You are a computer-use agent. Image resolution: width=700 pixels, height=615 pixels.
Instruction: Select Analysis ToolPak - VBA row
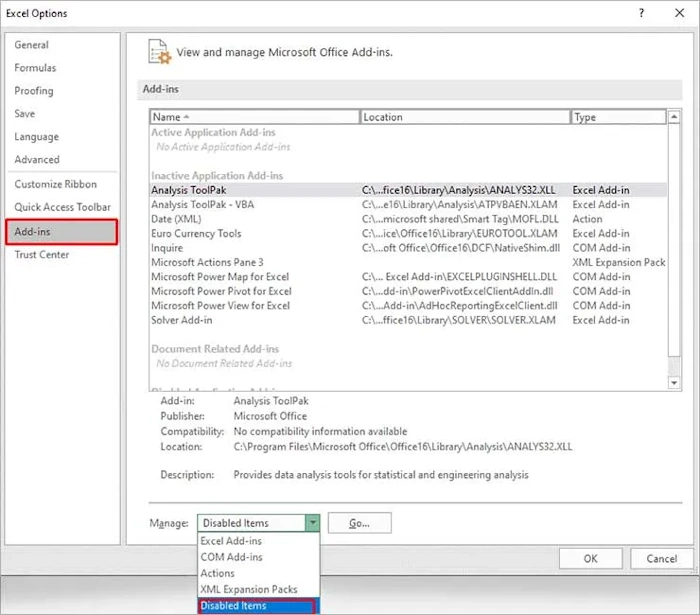pos(408,204)
